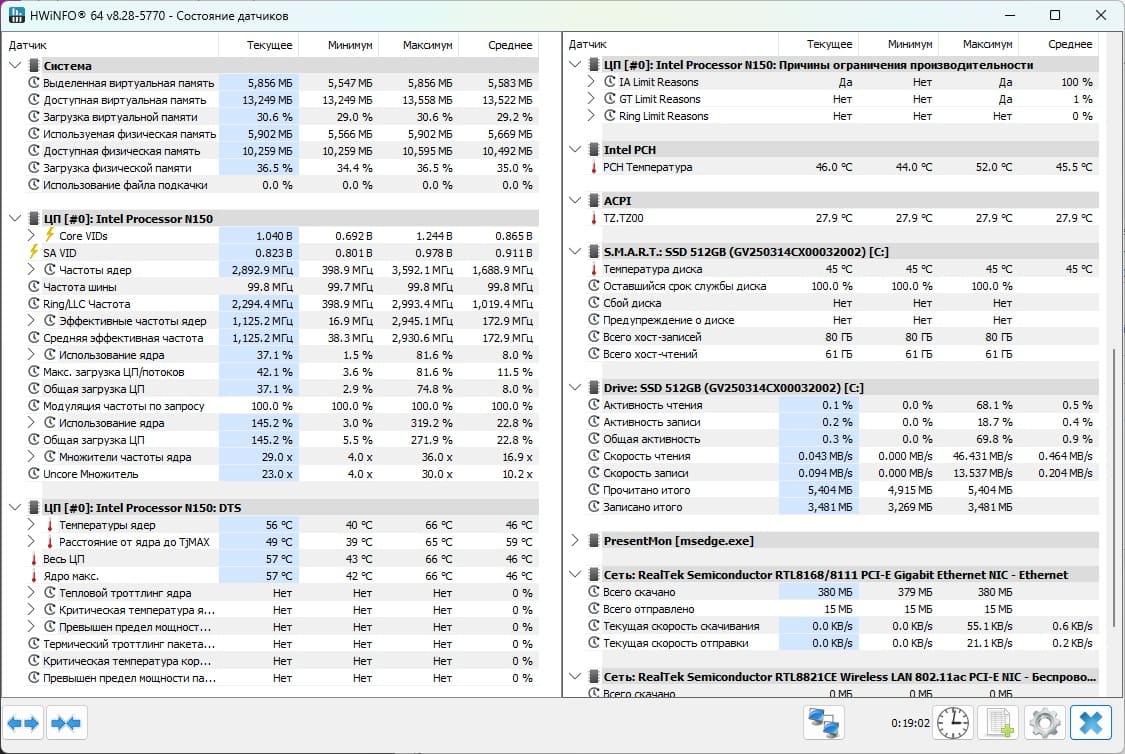
Task: Click the expand-layout arrows button in the bottom toolbar
Action: pos(23,723)
